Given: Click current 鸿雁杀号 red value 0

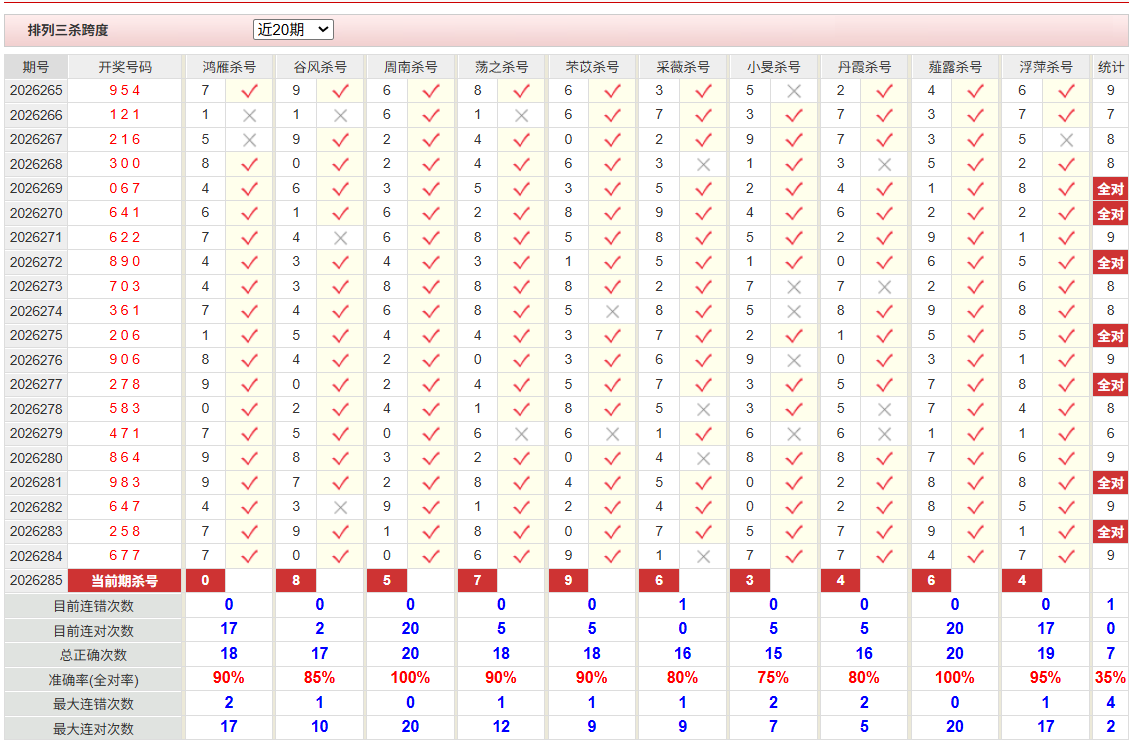Looking at the screenshot, I should 206,580.
